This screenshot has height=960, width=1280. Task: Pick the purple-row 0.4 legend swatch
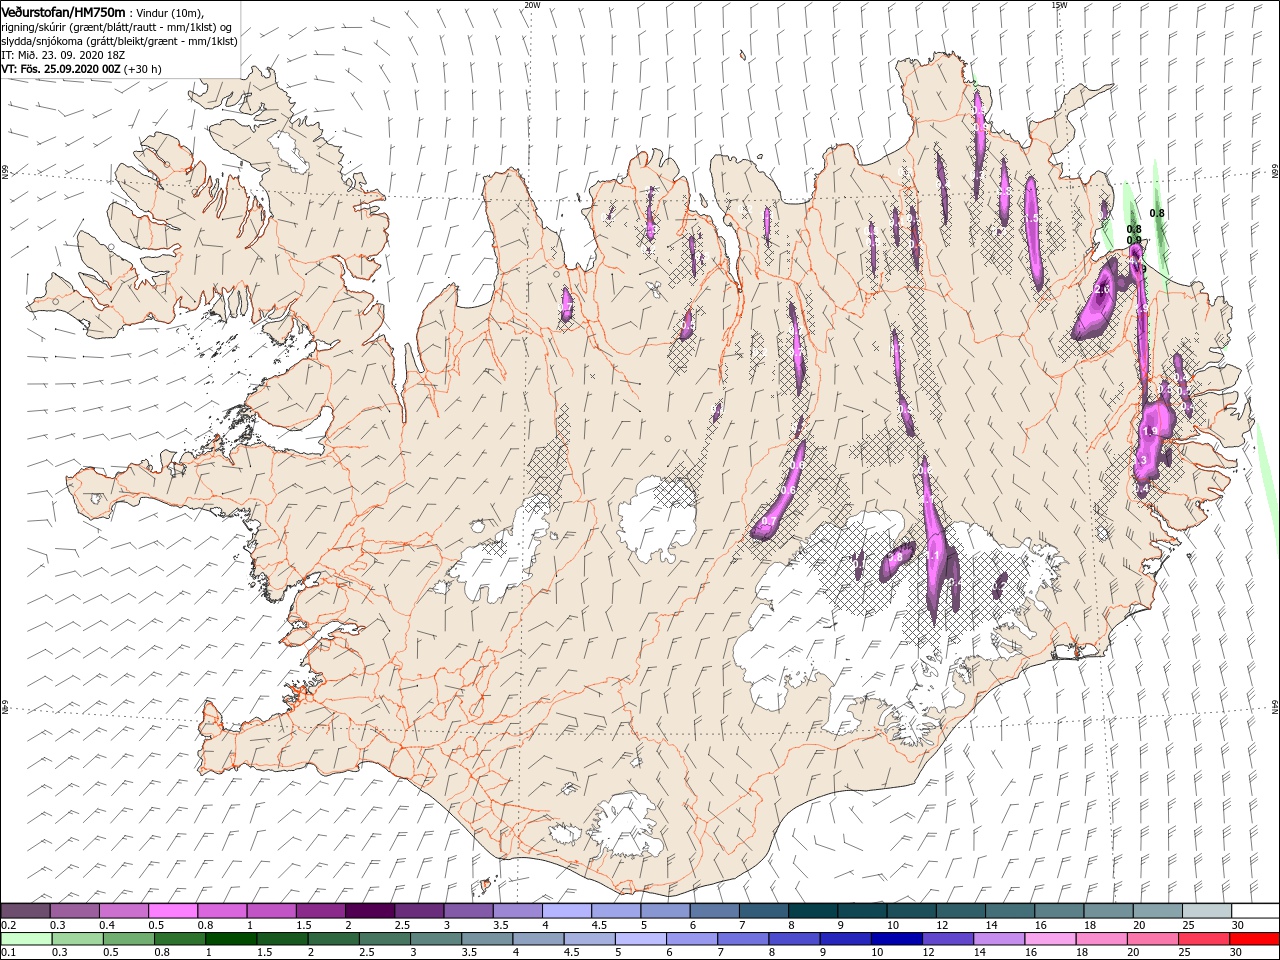124,911
